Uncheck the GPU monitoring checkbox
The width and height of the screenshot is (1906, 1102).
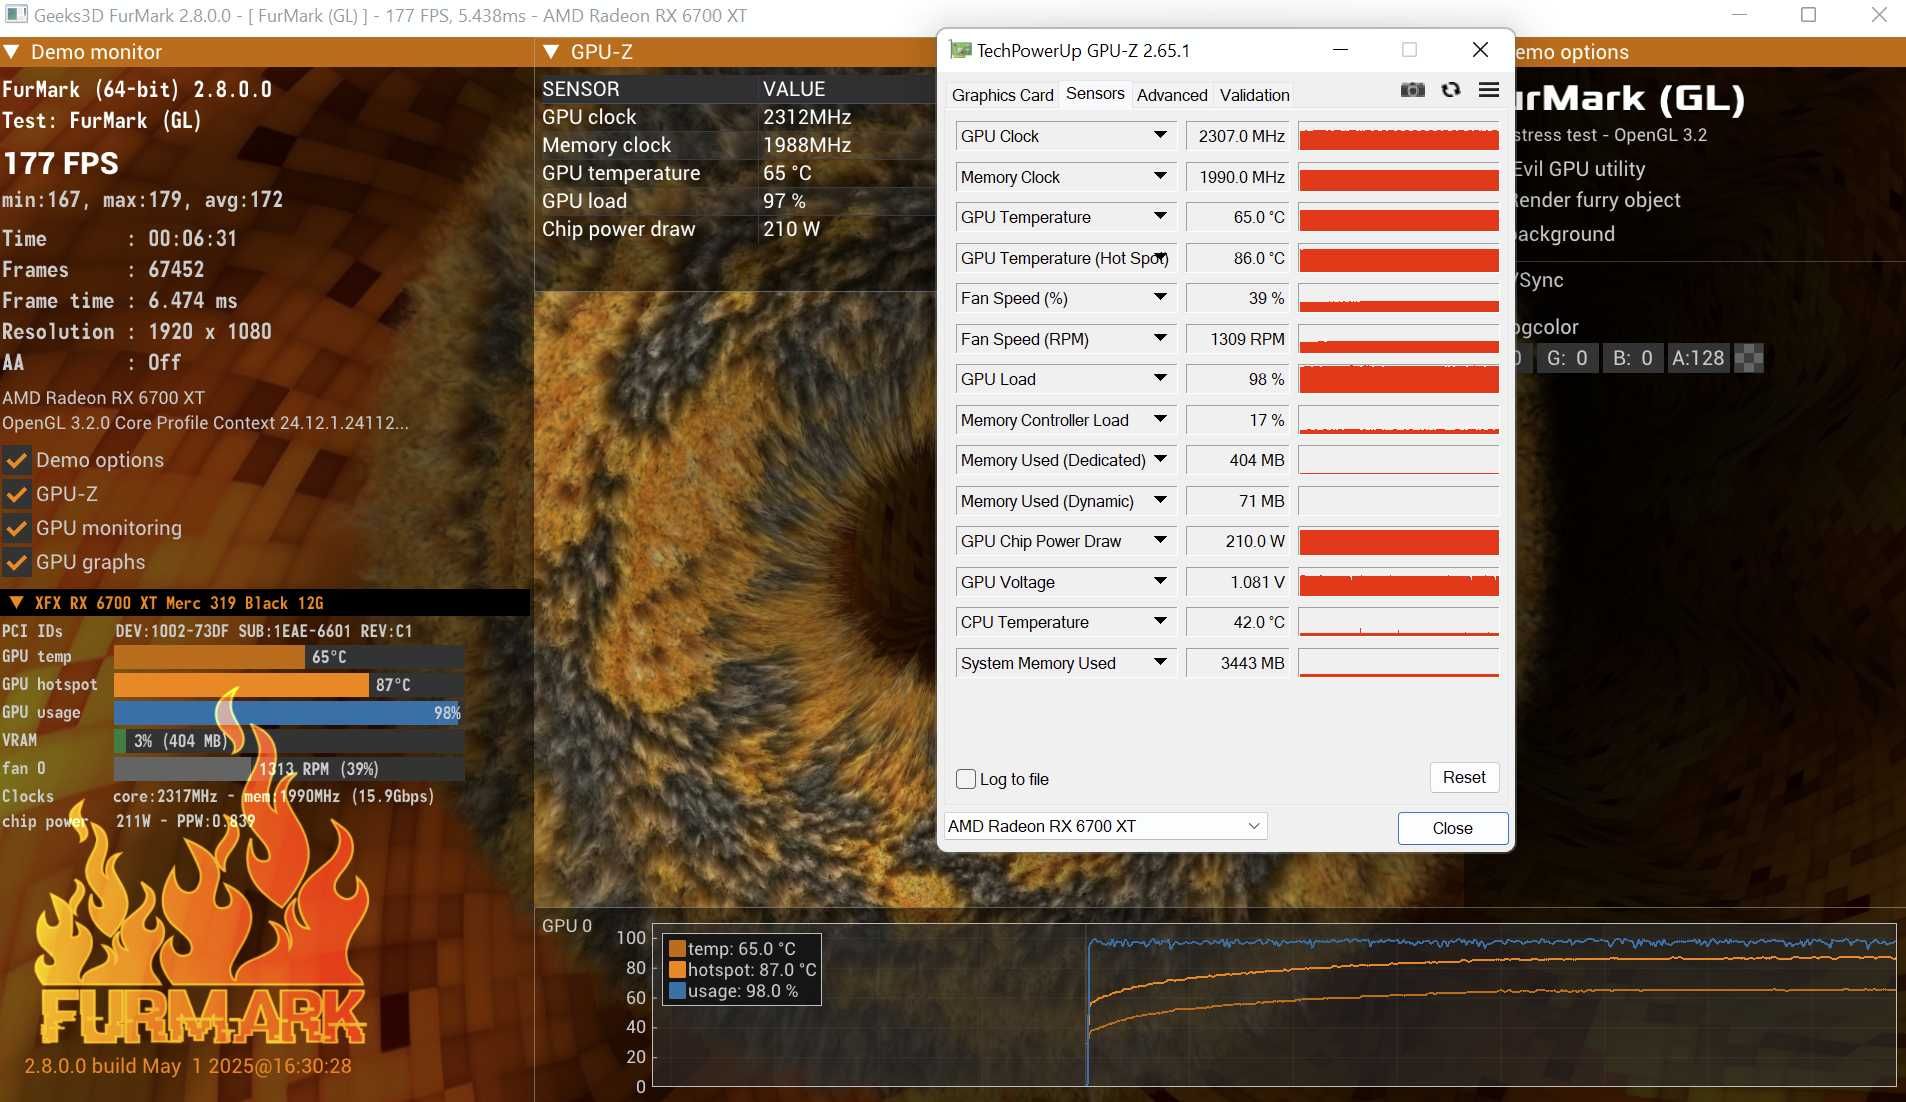(16, 529)
